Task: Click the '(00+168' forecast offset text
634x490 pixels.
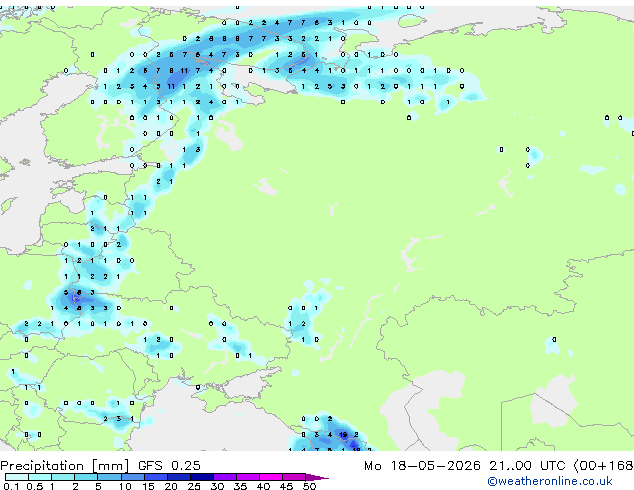Action: click(603, 466)
